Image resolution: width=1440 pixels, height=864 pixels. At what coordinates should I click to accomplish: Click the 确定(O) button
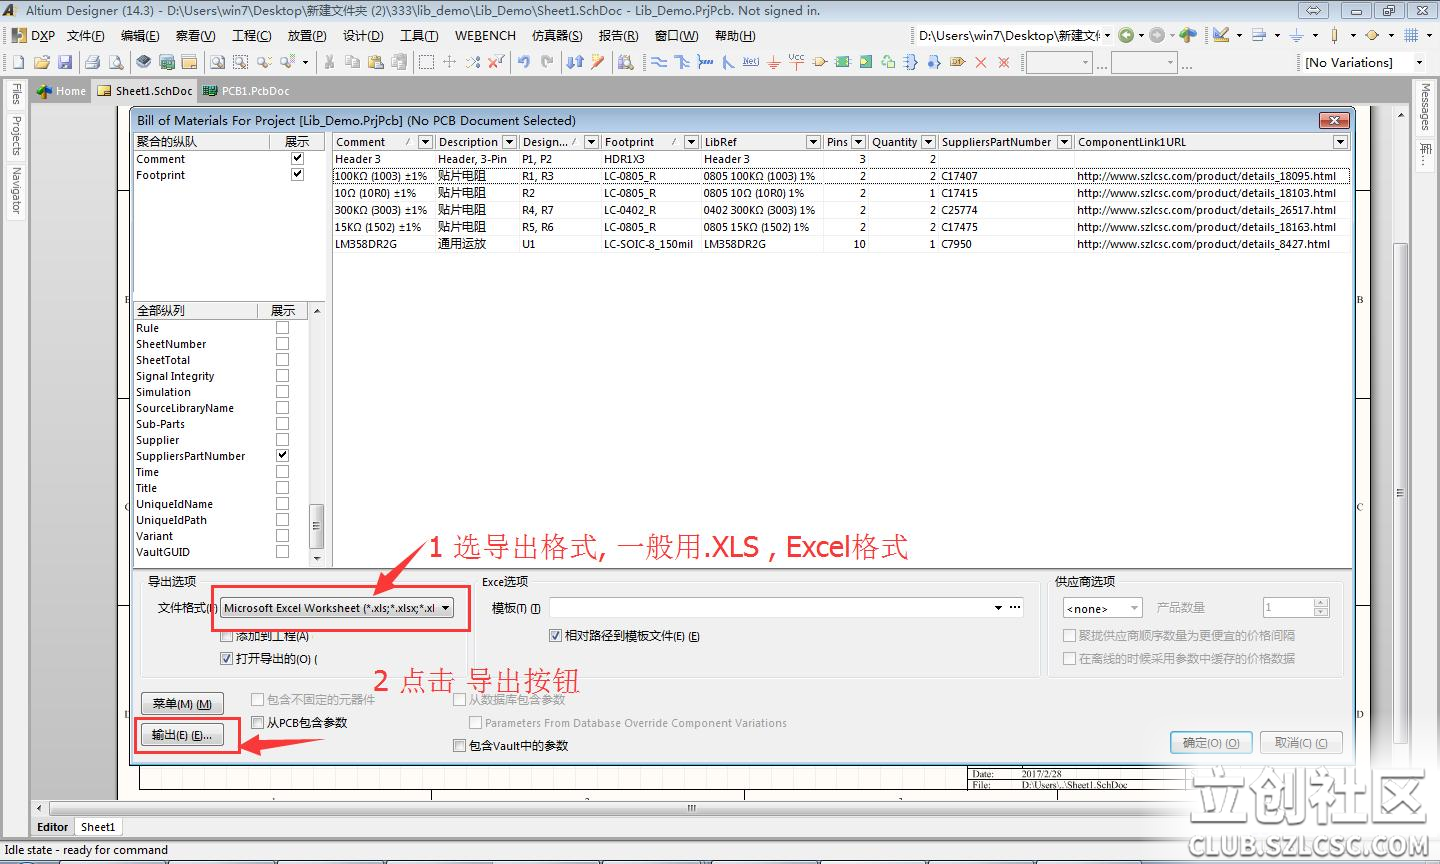[1211, 743]
